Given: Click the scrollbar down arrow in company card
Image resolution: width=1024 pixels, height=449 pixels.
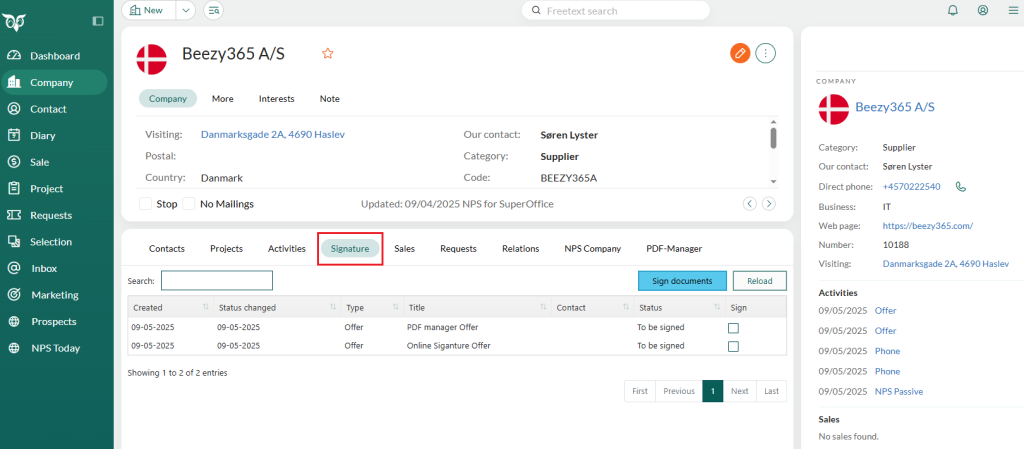Looking at the screenshot, I should pos(773,182).
